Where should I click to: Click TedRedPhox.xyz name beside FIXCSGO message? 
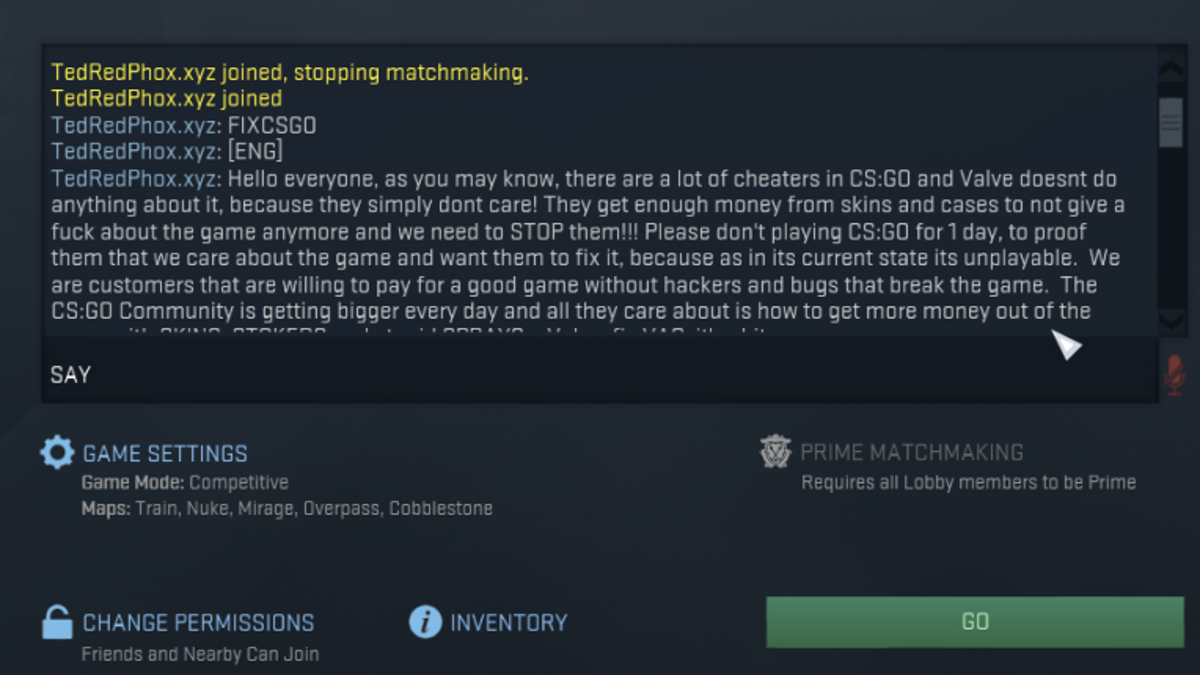[x=134, y=125]
